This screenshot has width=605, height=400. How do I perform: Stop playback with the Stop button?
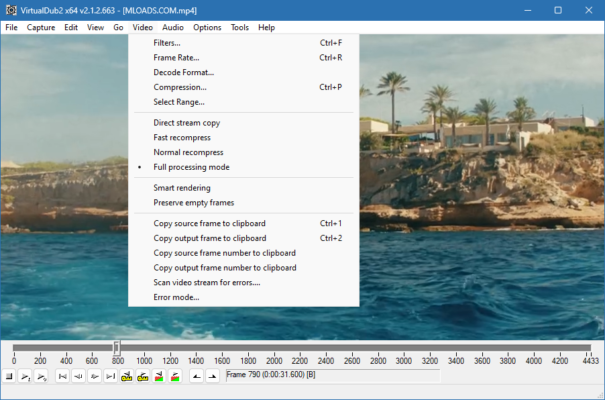pyautogui.click(x=9, y=376)
